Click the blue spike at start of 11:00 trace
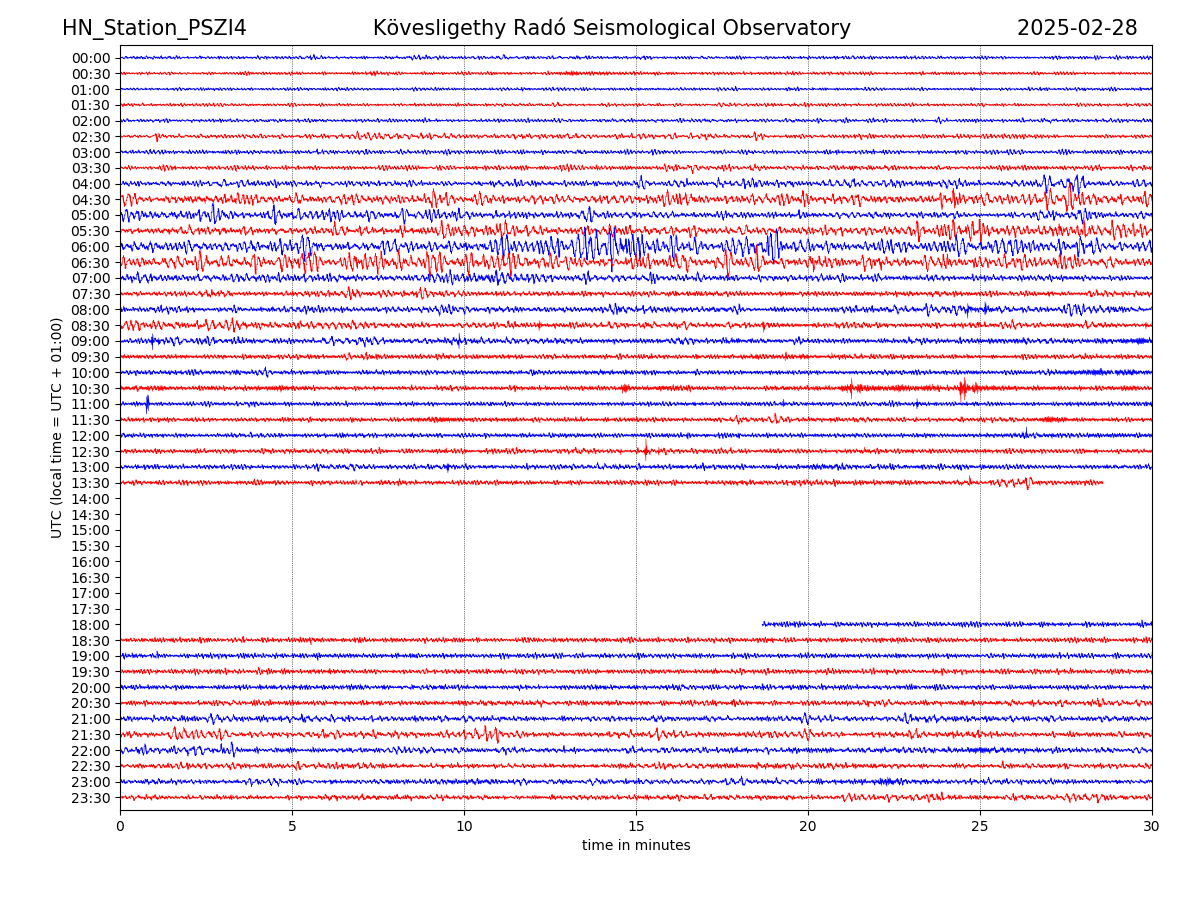The image size is (1200, 900). tap(147, 404)
